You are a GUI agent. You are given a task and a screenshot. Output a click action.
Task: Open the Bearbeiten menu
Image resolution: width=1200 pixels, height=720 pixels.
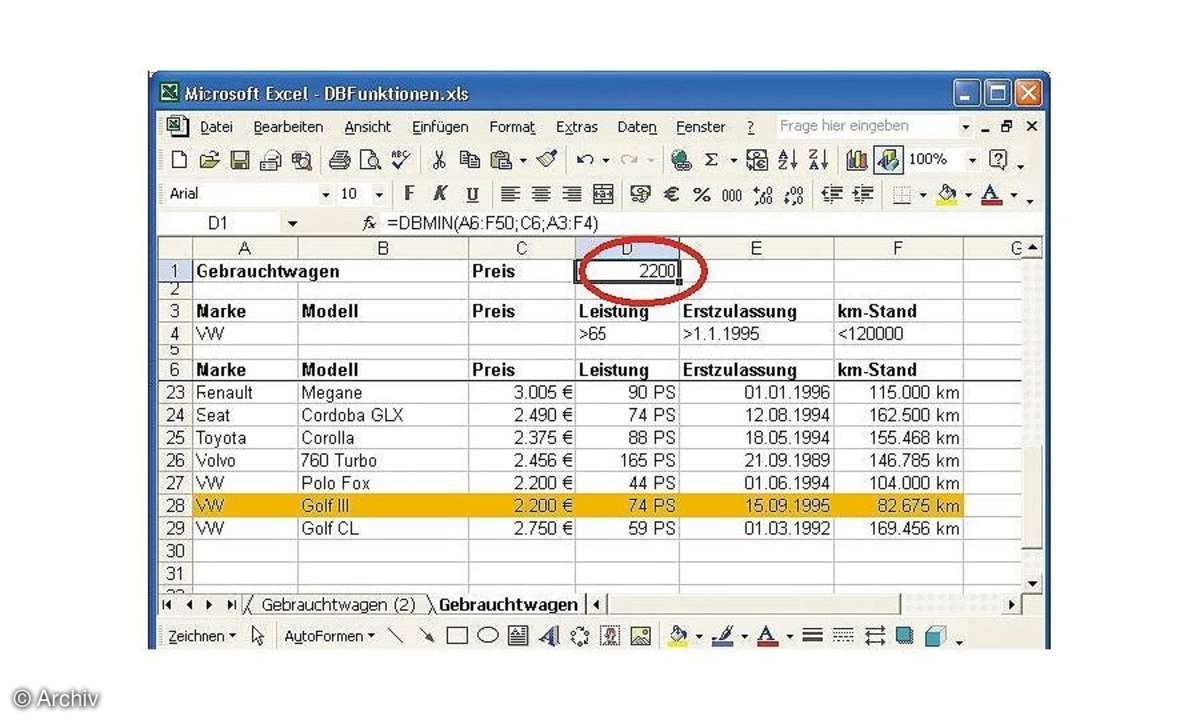(288, 128)
